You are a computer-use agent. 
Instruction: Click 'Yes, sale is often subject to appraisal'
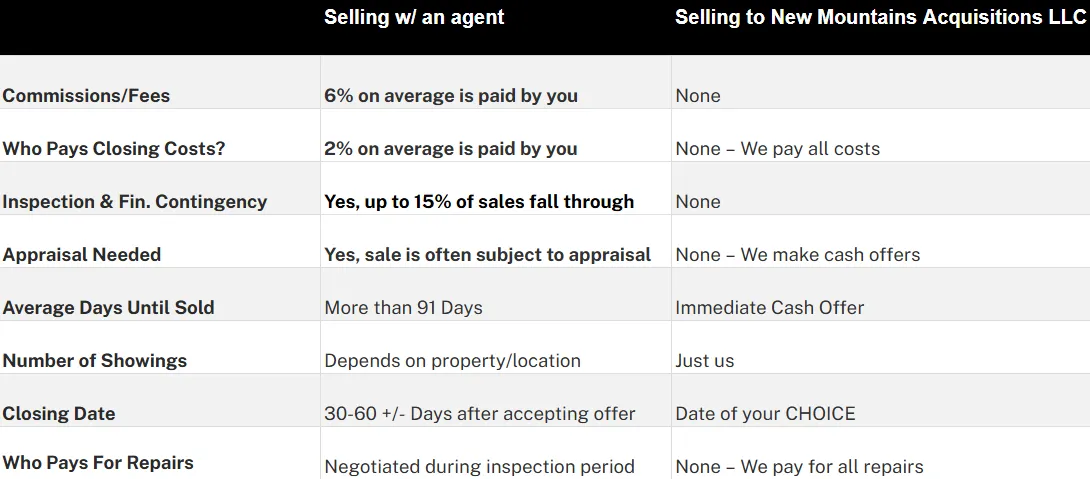tap(488, 255)
